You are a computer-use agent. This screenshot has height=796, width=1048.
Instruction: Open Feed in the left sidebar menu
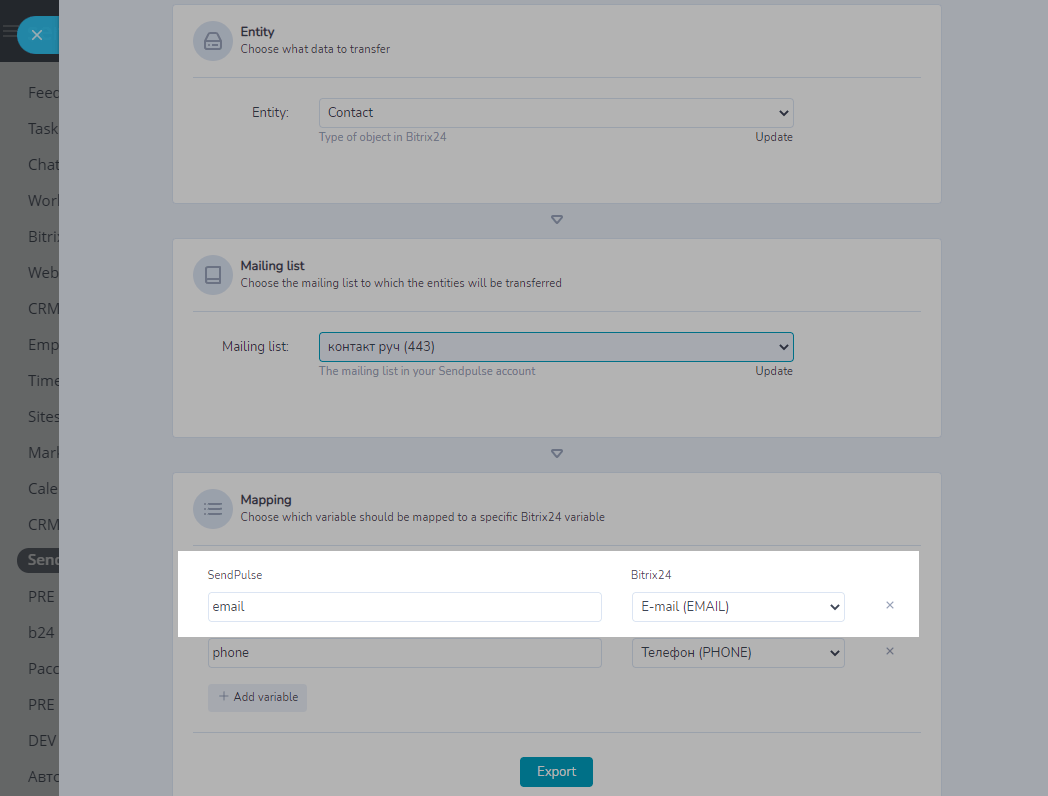43,93
